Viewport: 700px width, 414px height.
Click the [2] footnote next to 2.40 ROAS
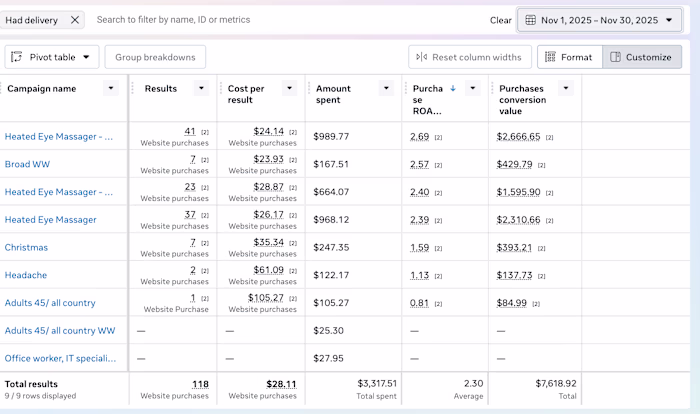tap(438, 193)
